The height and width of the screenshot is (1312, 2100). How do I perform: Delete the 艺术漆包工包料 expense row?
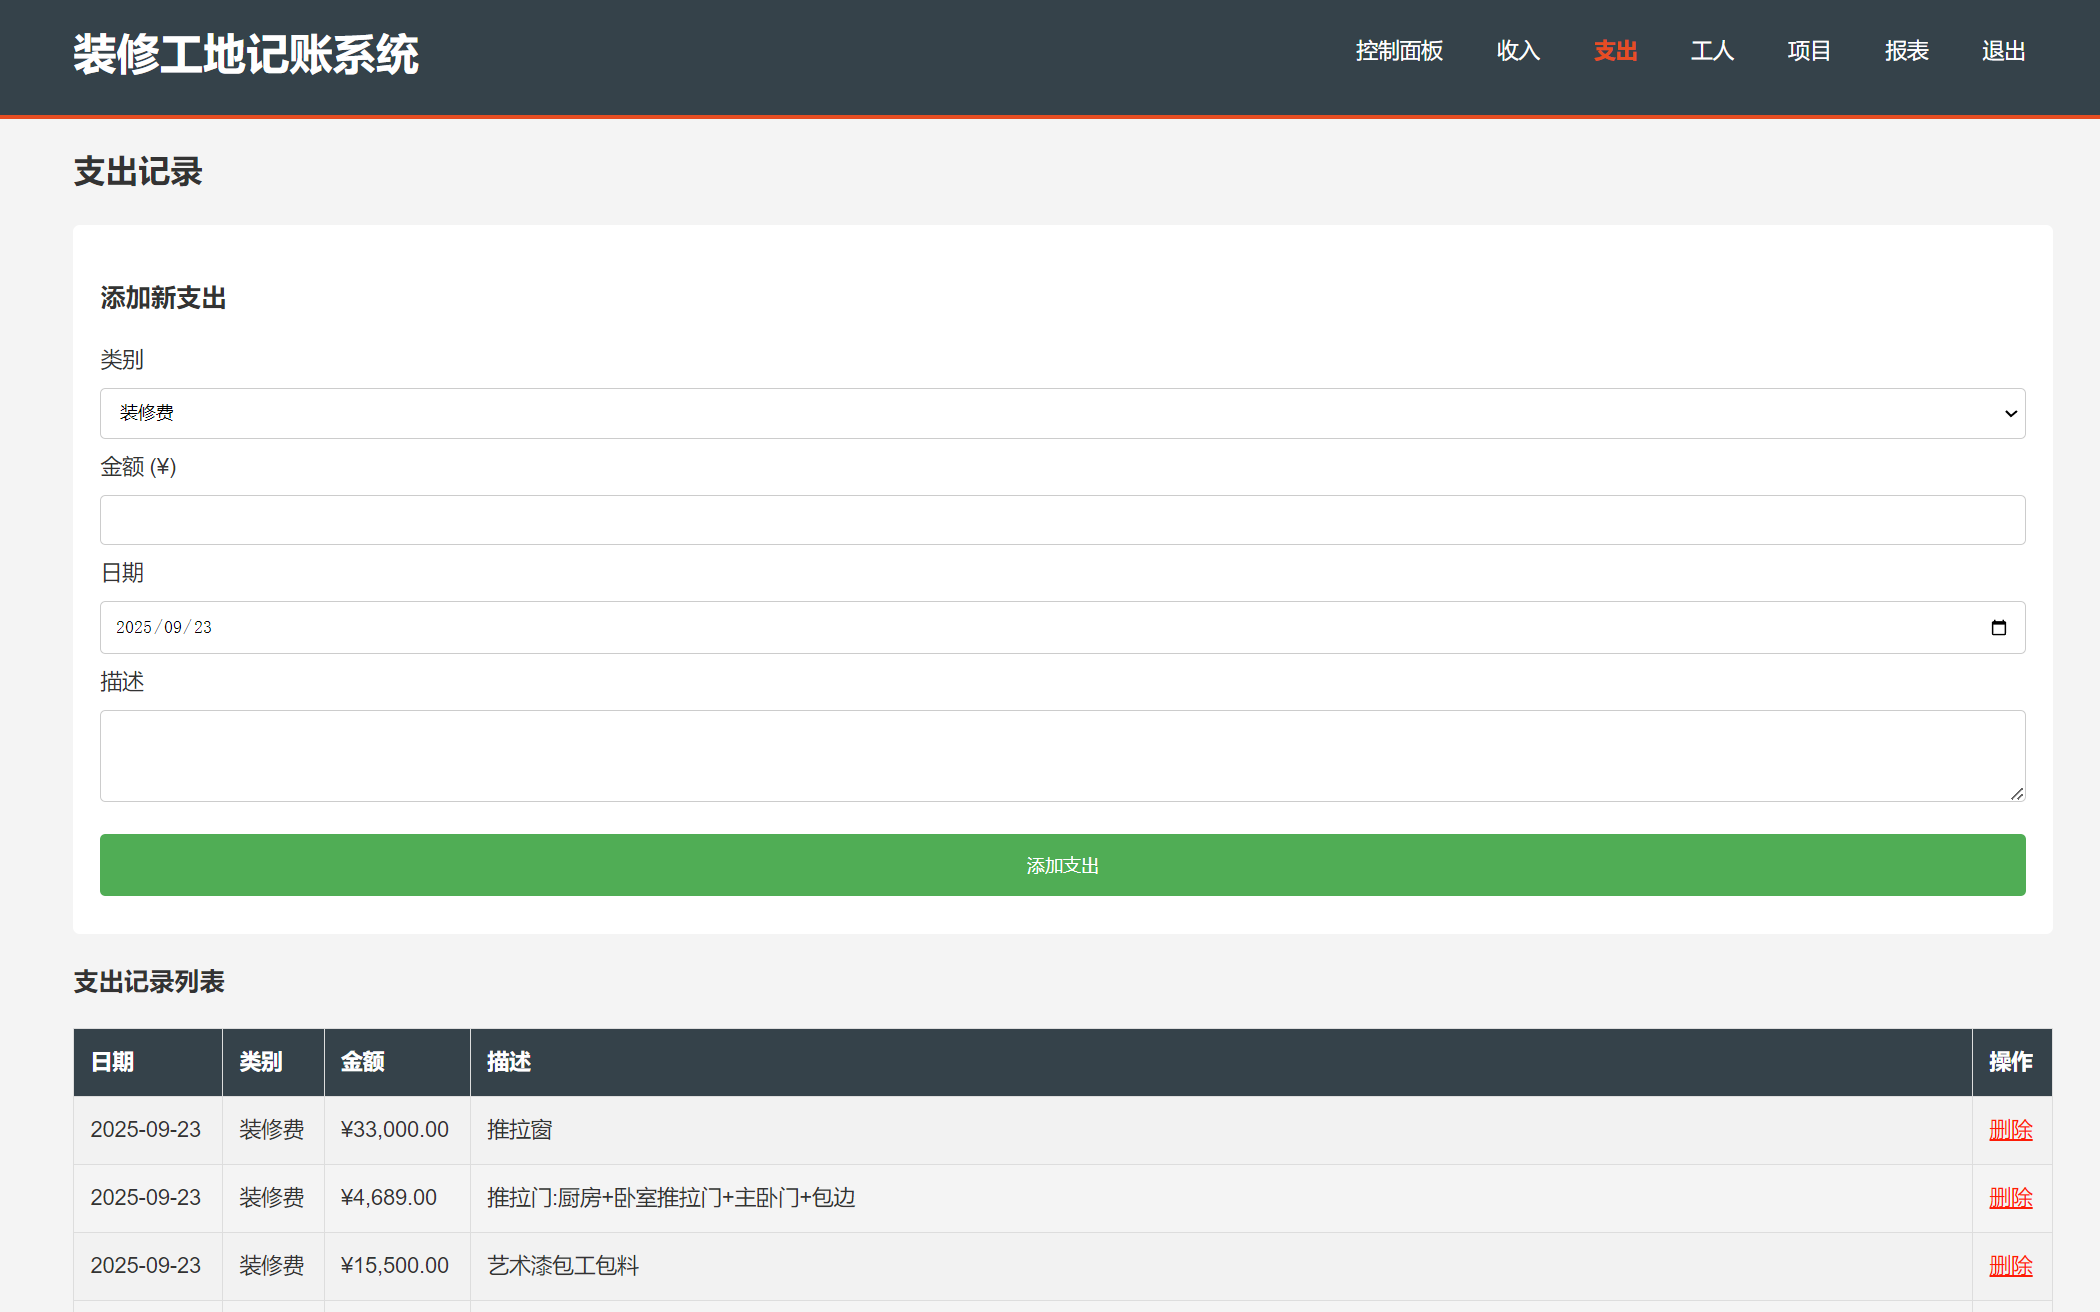[x=2010, y=1266]
